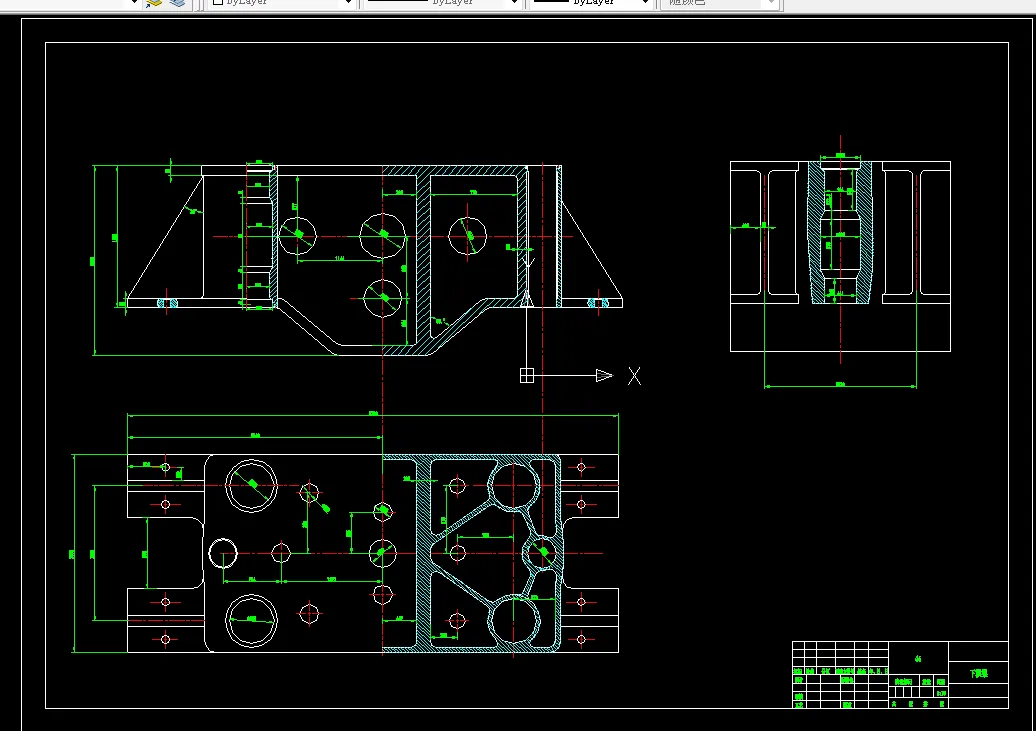This screenshot has height=731, width=1036.
Task: Select the right triangular rib in the front view
Action: (591, 251)
